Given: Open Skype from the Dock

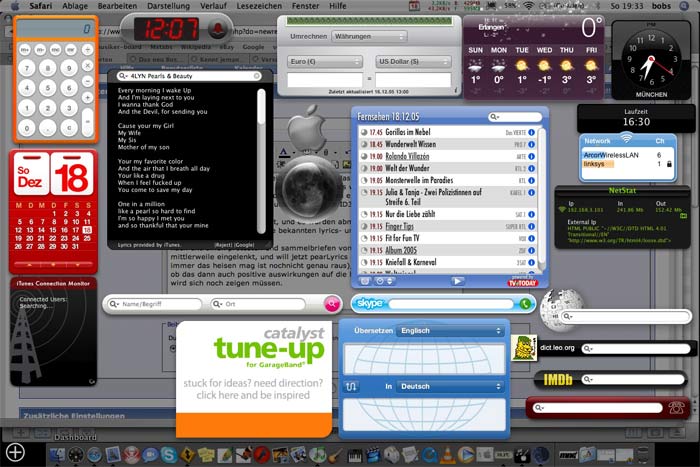Looking at the screenshot, I should pyautogui.click(x=169, y=454).
